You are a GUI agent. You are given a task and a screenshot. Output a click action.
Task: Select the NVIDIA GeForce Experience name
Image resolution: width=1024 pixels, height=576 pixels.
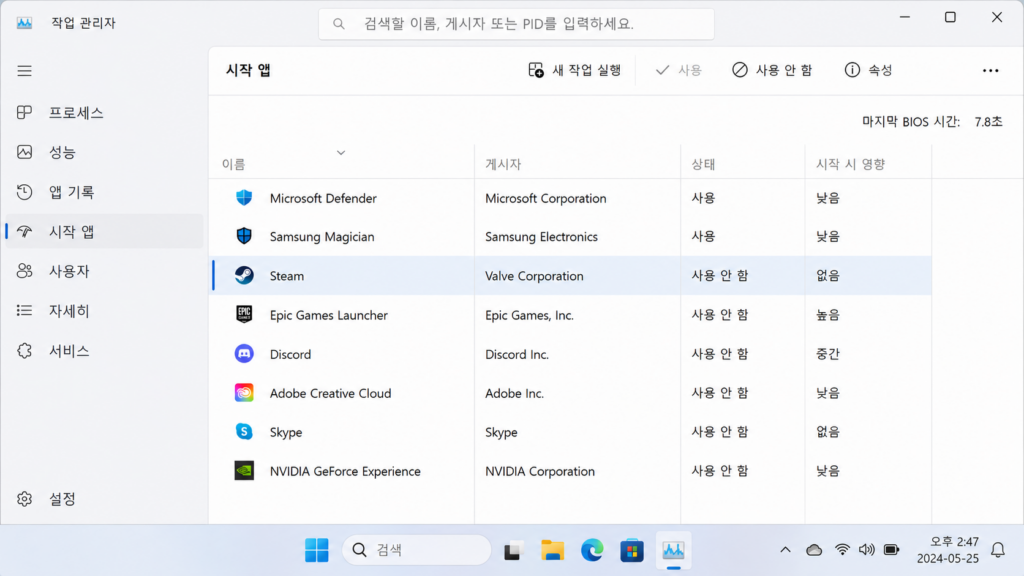coord(345,472)
